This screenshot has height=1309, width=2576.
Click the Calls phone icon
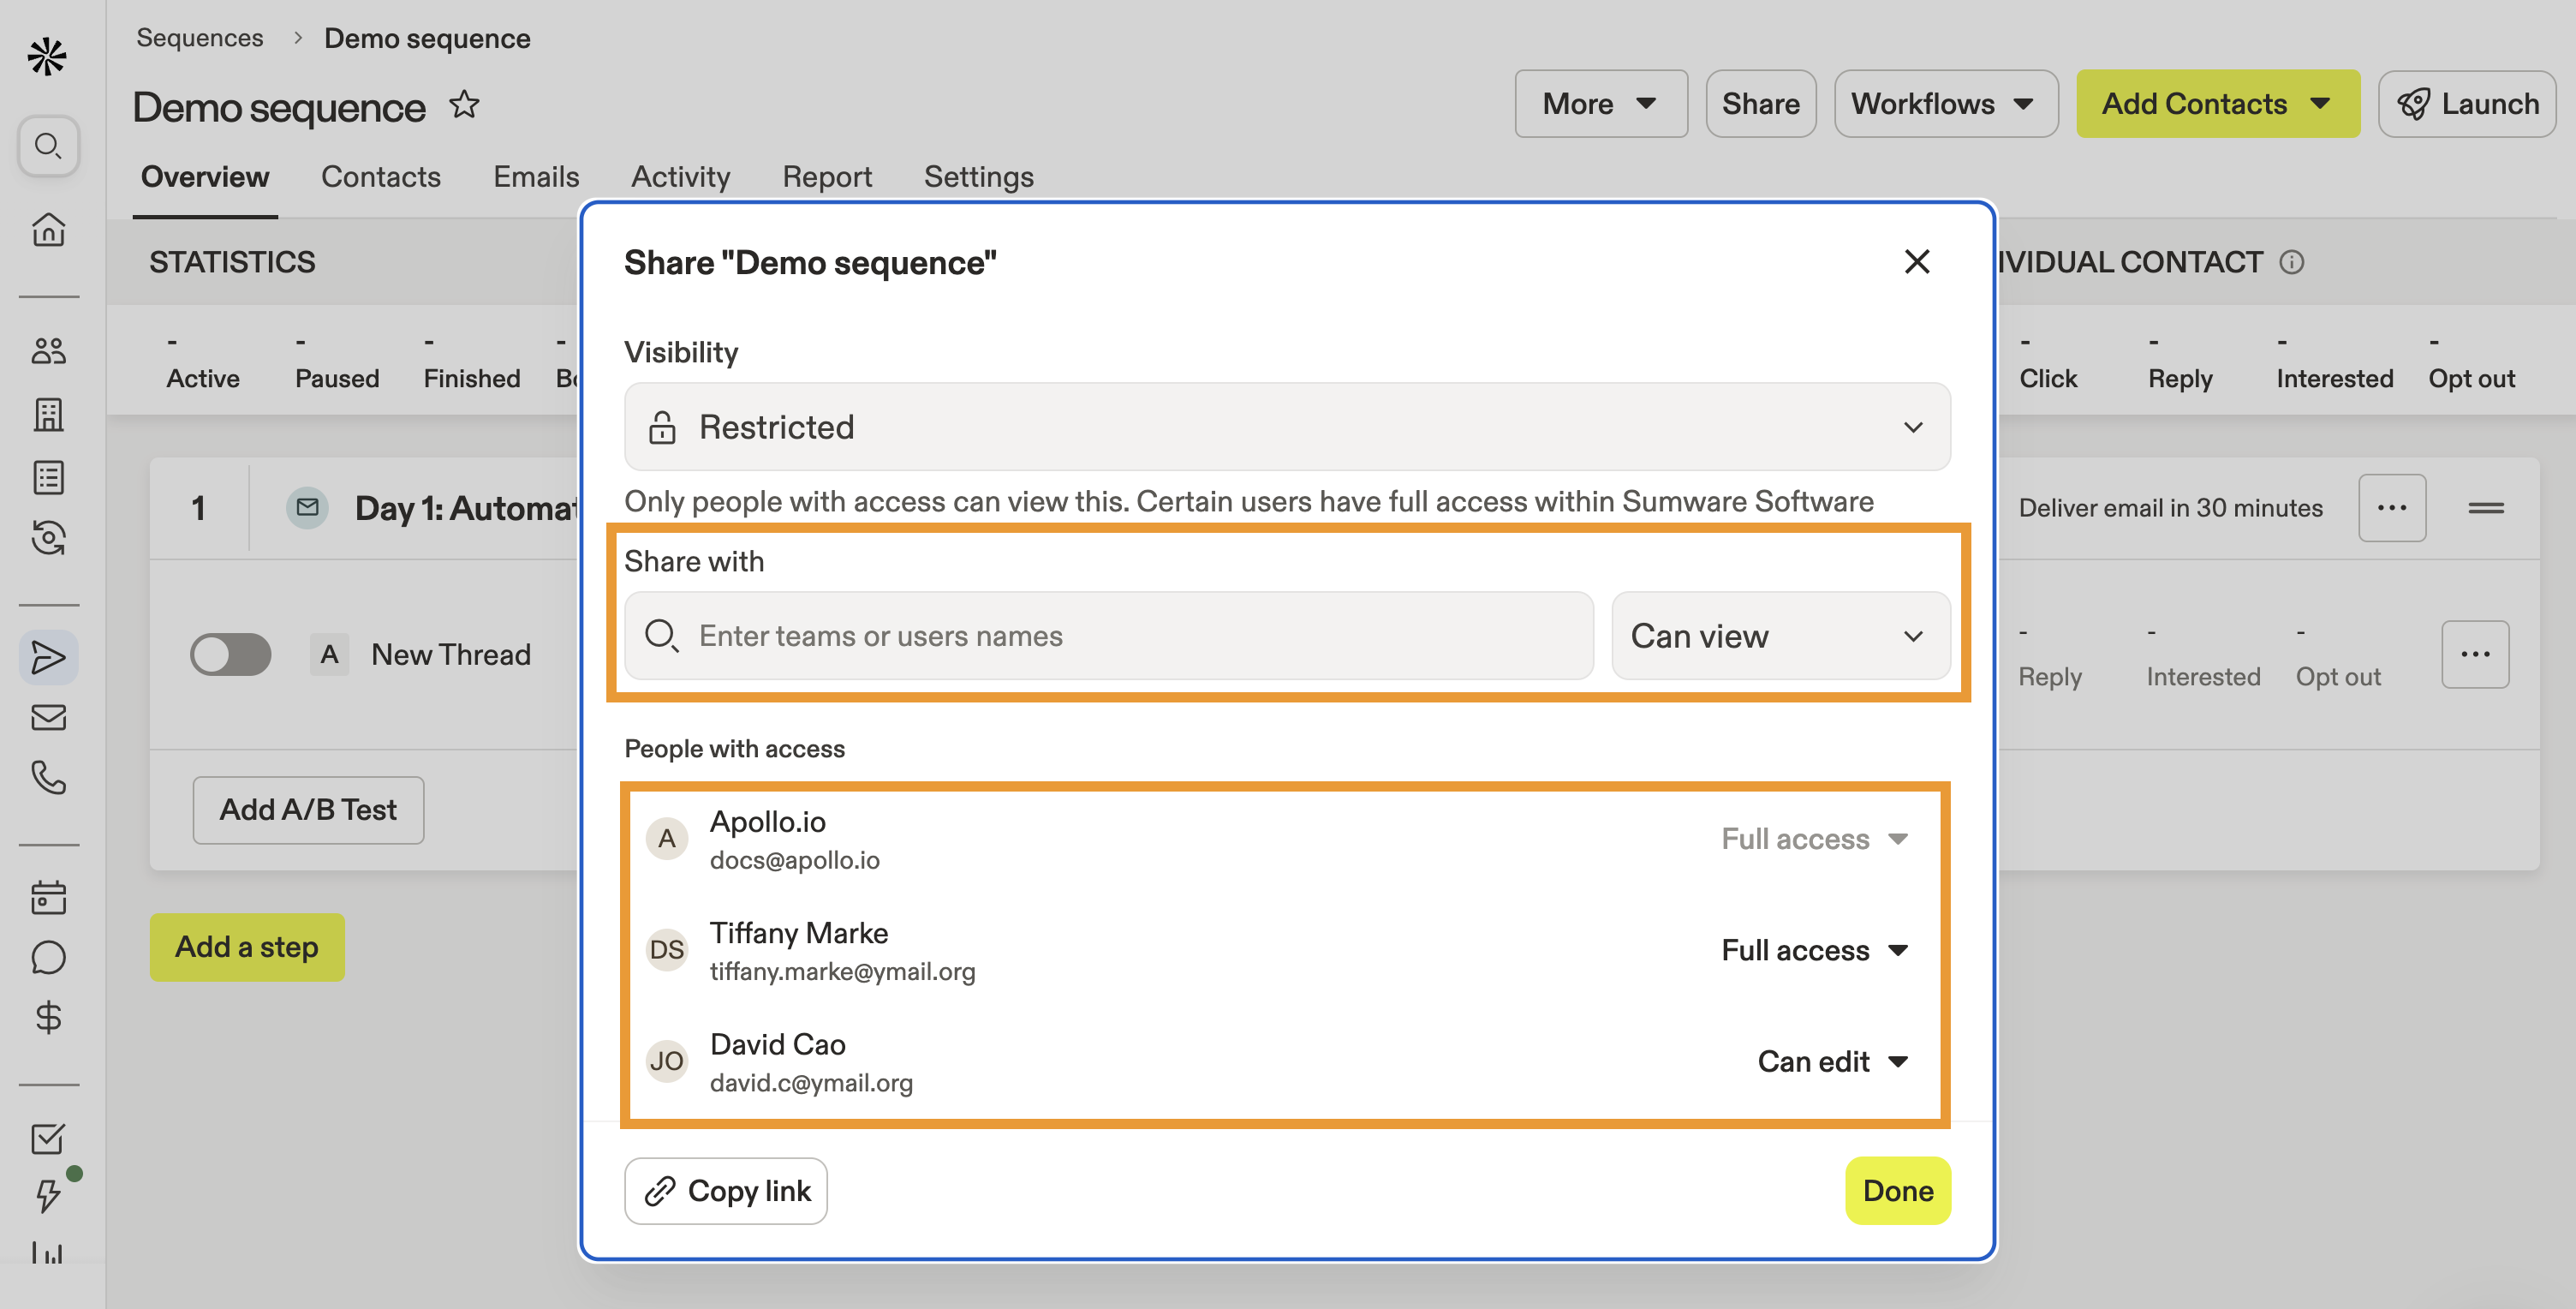pyautogui.click(x=48, y=779)
